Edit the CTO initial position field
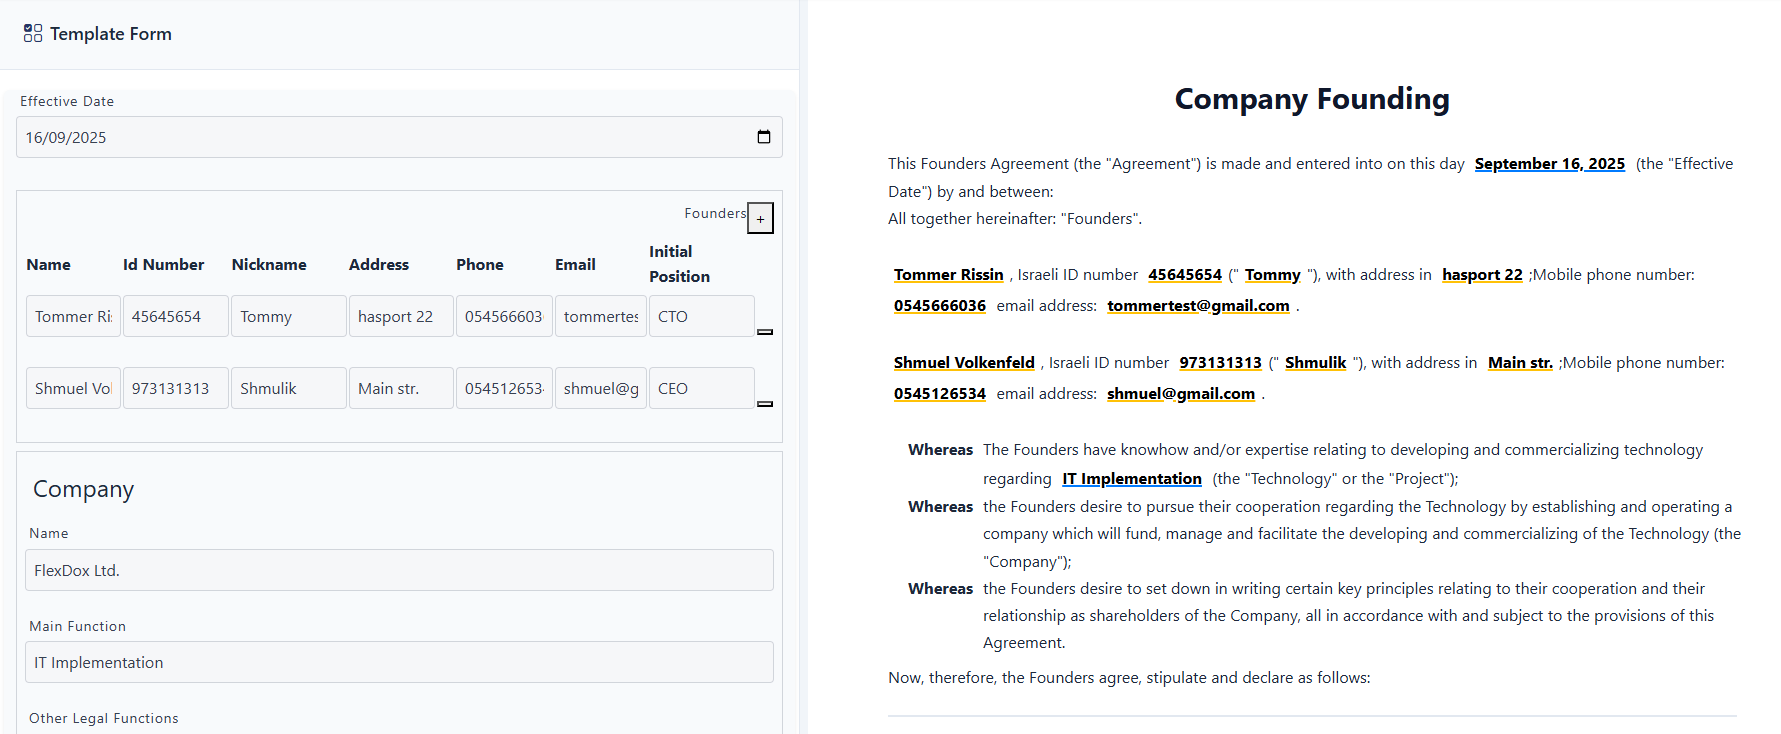Image resolution: width=1781 pixels, height=734 pixels. 701,316
